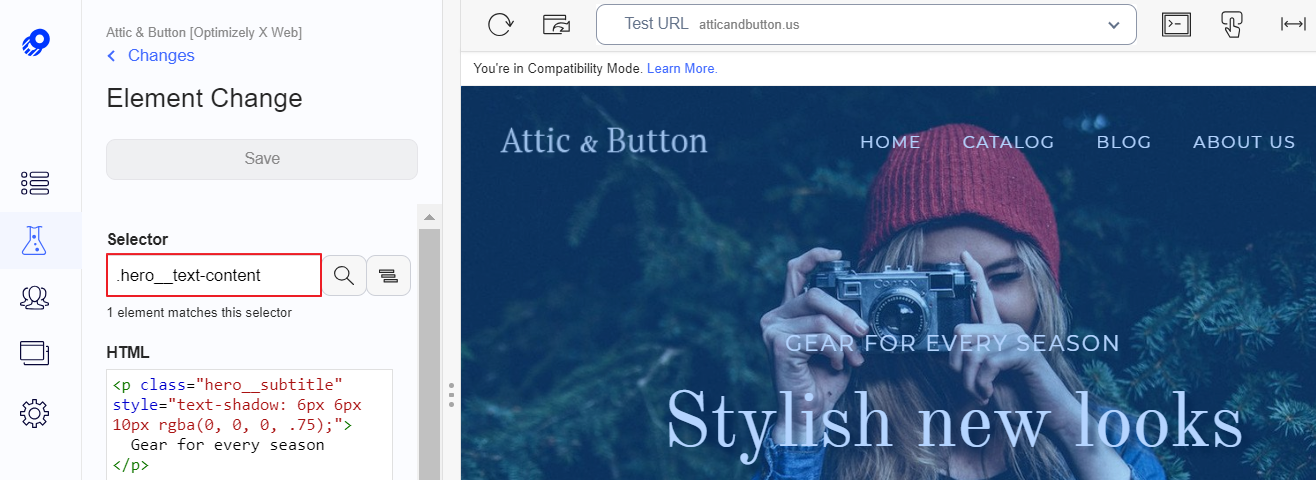Image resolution: width=1316 pixels, height=480 pixels.
Task: Open the code console icon
Action: coord(1176,24)
